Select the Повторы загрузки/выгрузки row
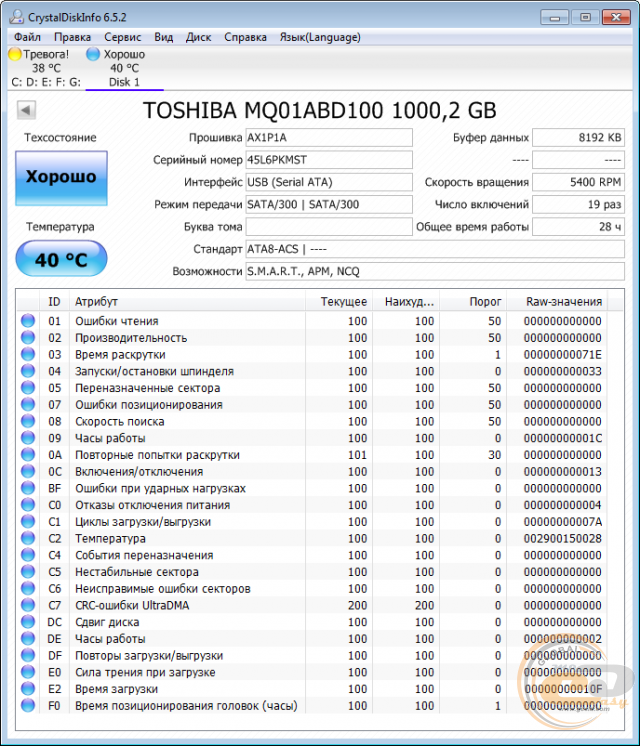Image resolution: width=640 pixels, height=746 pixels. click(313, 655)
